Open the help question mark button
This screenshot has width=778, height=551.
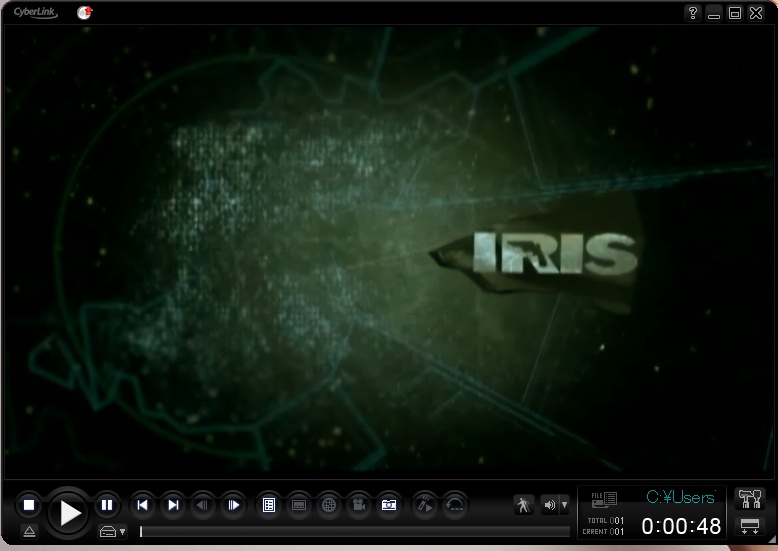(x=693, y=12)
